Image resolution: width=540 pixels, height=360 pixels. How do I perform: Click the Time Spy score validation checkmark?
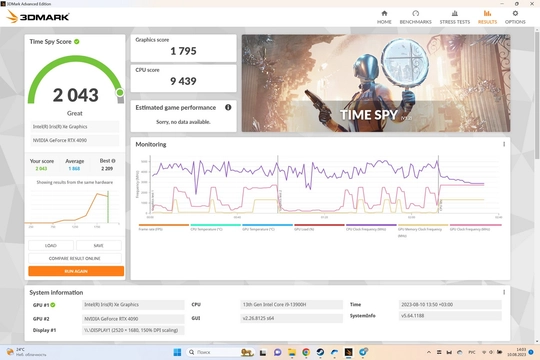[x=76, y=42]
